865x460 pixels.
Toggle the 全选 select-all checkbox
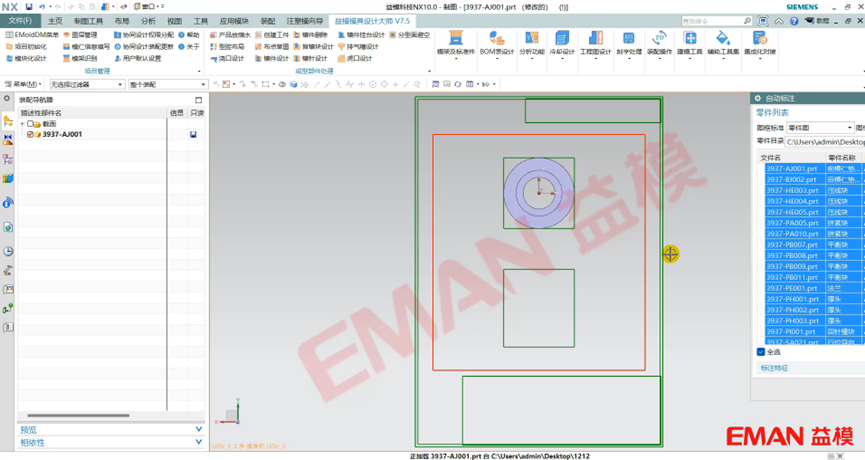click(761, 352)
